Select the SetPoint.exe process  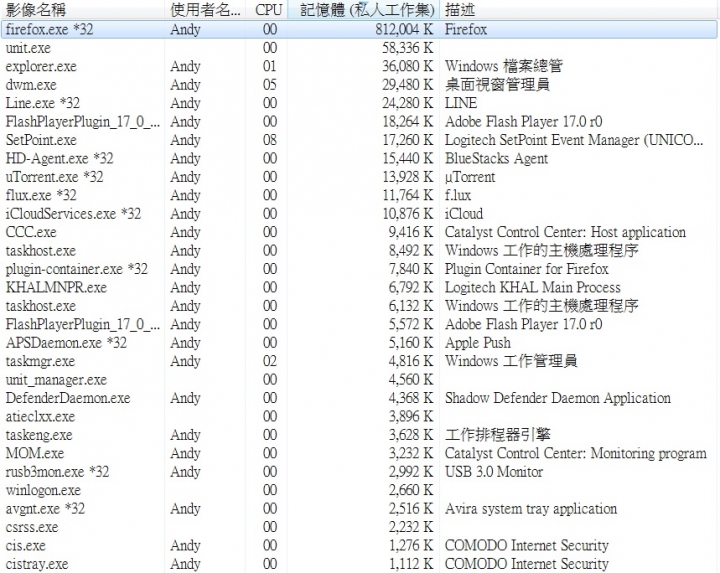[x=359, y=140]
